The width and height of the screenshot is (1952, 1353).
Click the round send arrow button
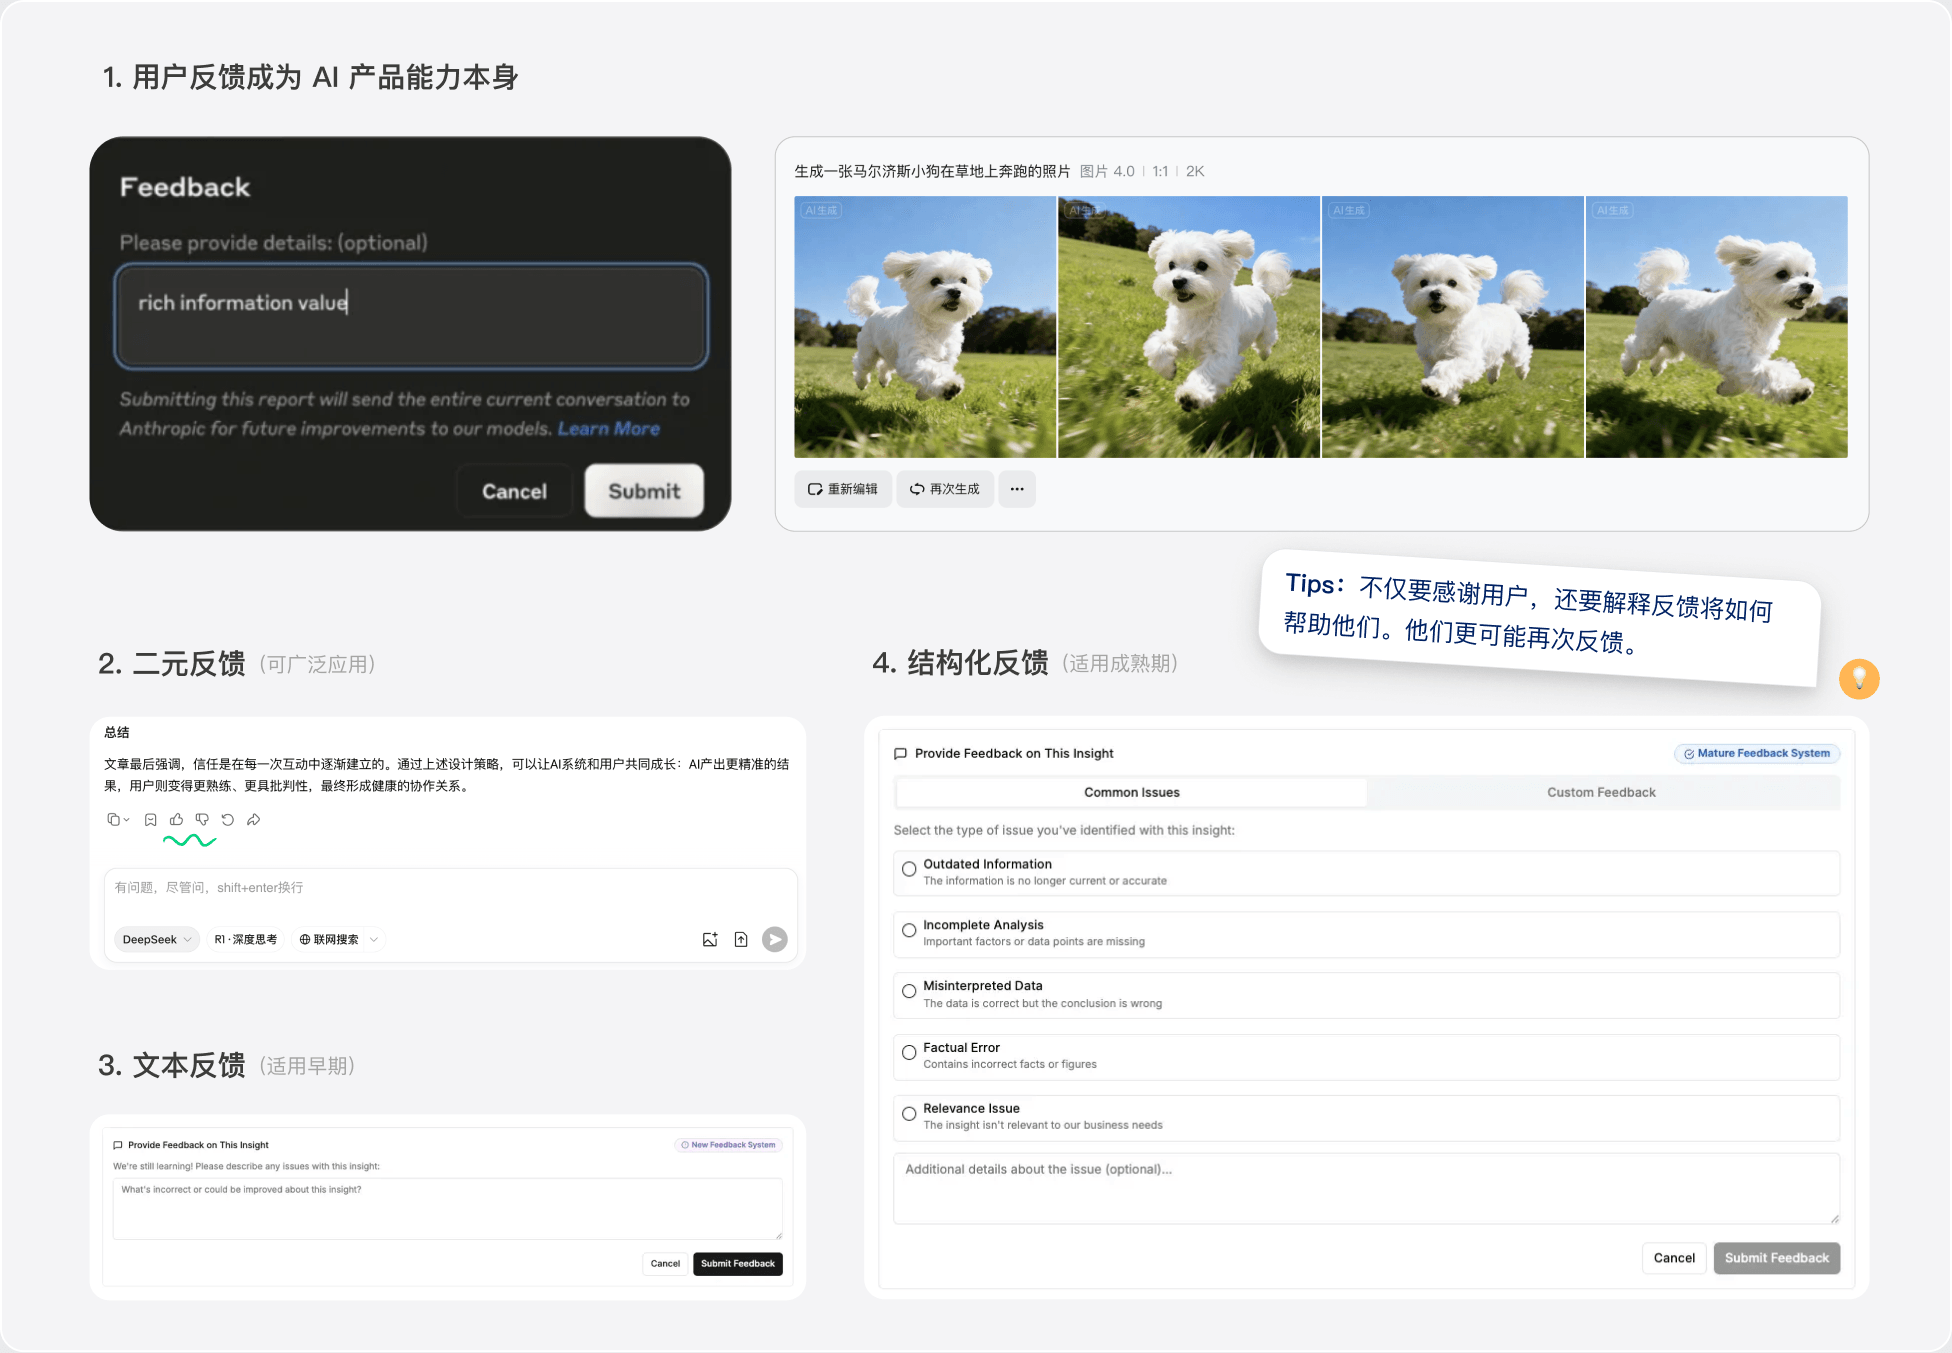(x=775, y=940)
